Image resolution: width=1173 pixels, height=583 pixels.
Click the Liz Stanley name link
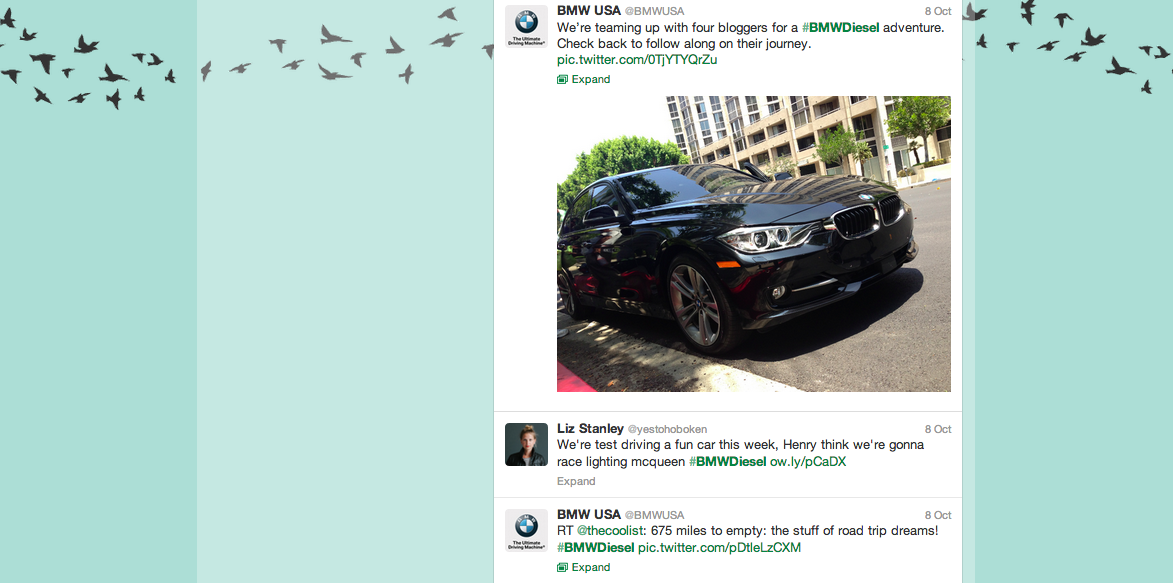pyautogui.click(x=590, y=429)
